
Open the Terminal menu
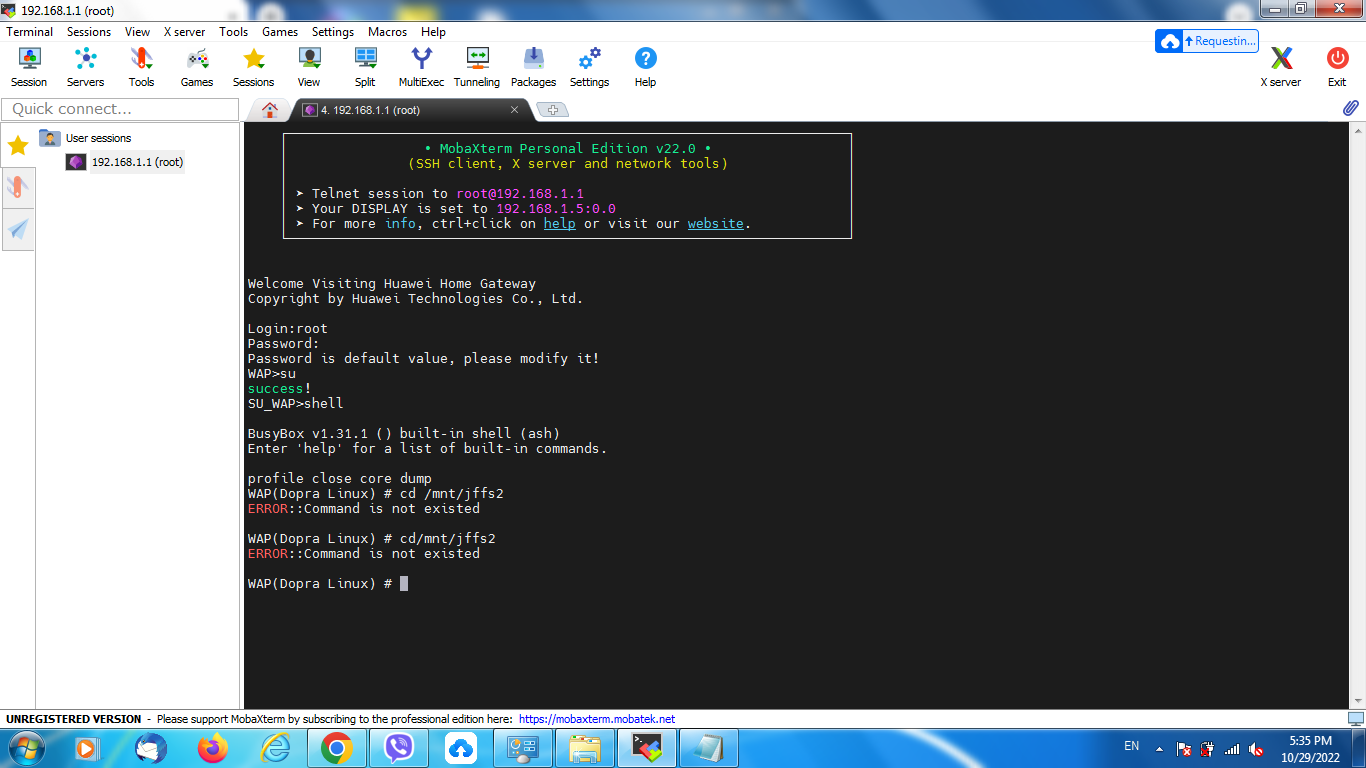tap(30, 32)
